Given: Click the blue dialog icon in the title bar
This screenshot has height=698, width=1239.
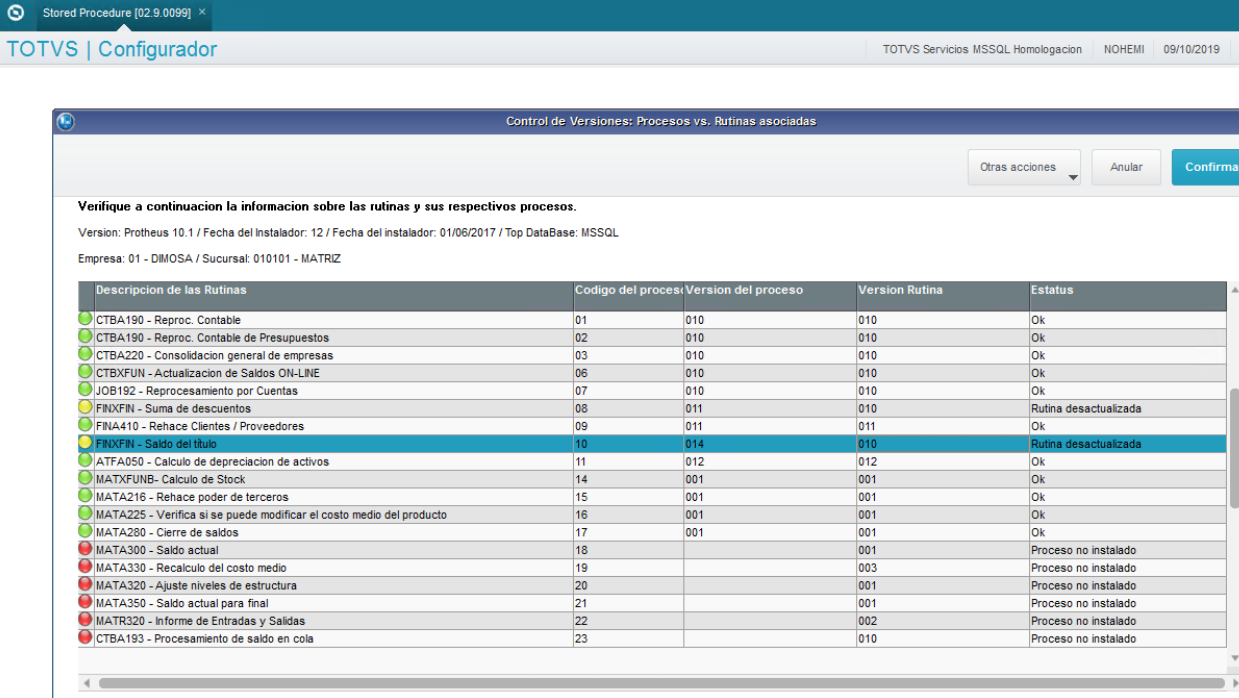Looking at the screenshot, I should (x=65, y=122).
